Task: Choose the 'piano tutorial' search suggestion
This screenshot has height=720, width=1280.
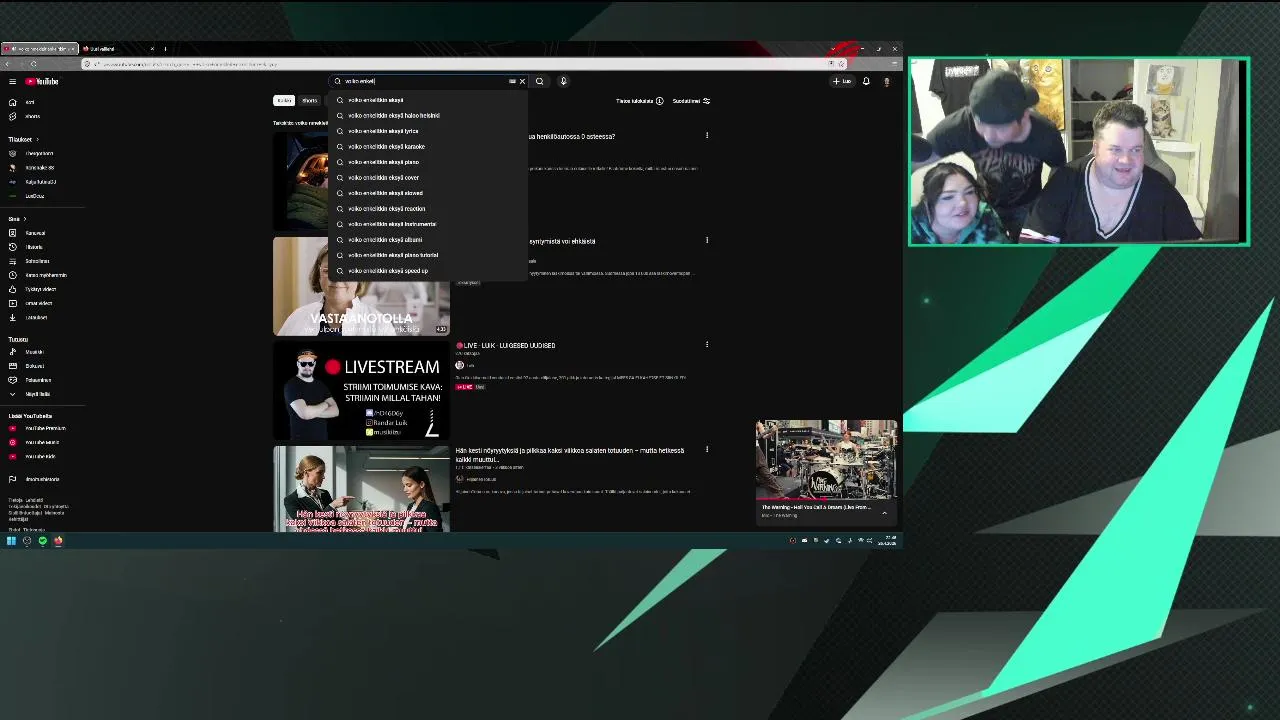Action: [427, 255]
